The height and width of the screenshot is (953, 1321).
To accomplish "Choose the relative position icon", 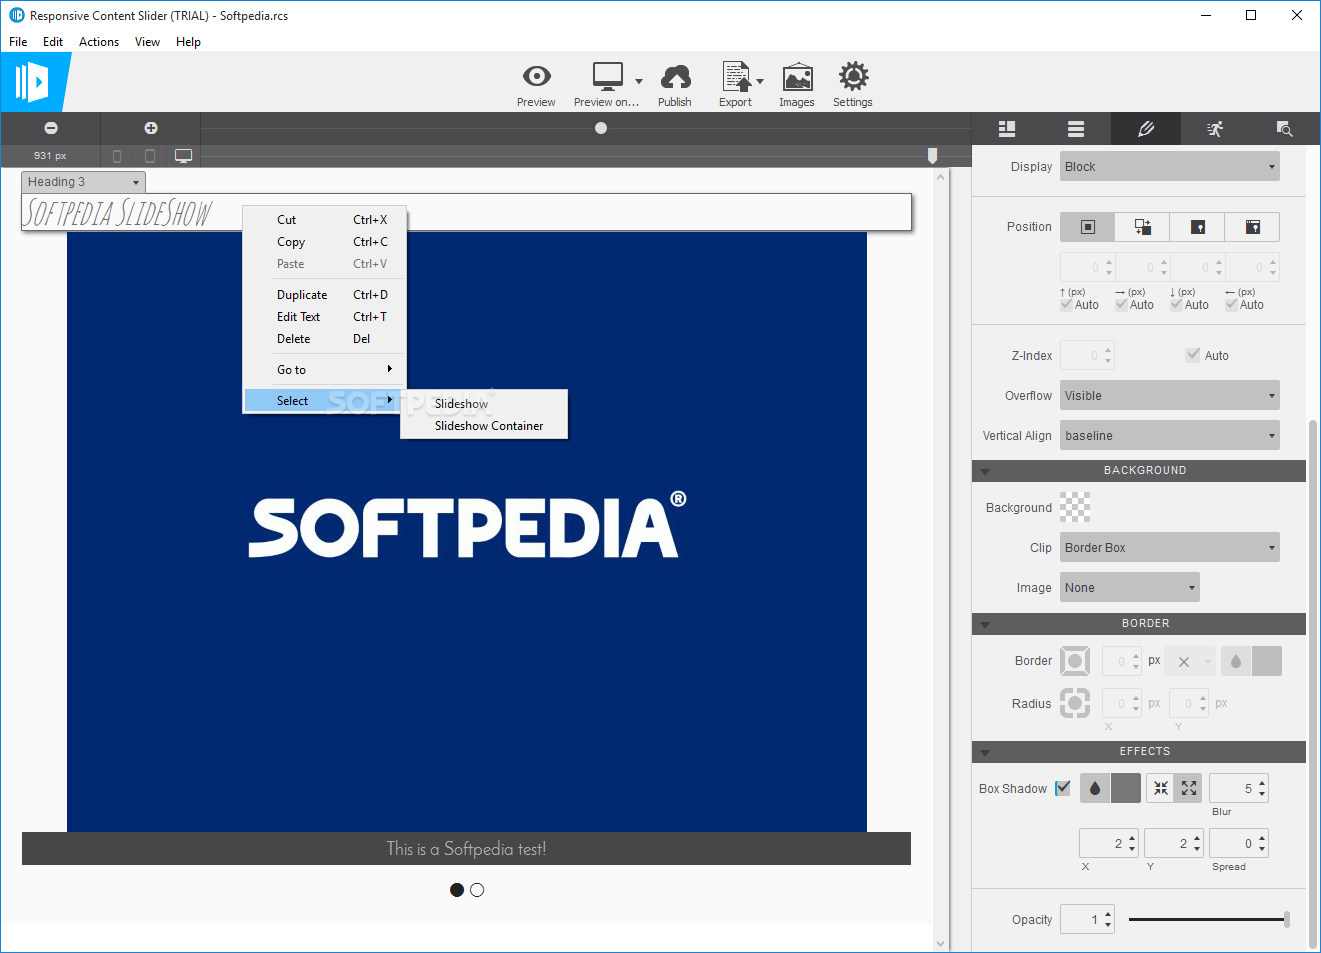I will [1143, 227].
